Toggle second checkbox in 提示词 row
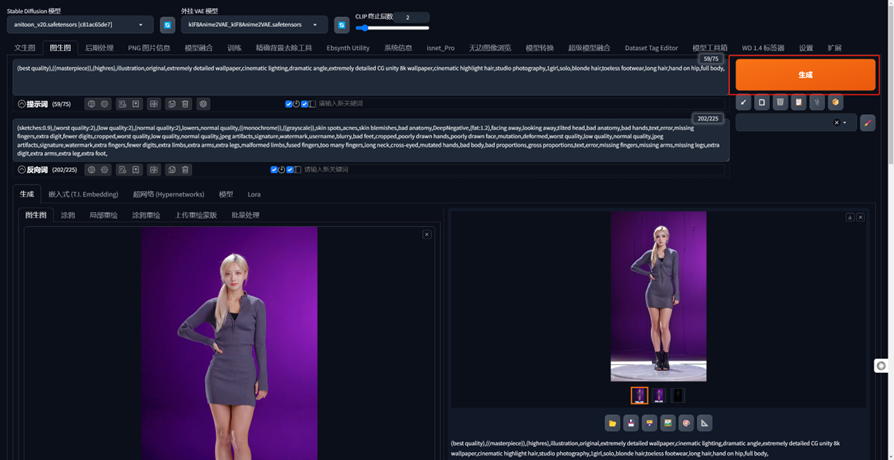The image size is (894, 460). (305, 104)
